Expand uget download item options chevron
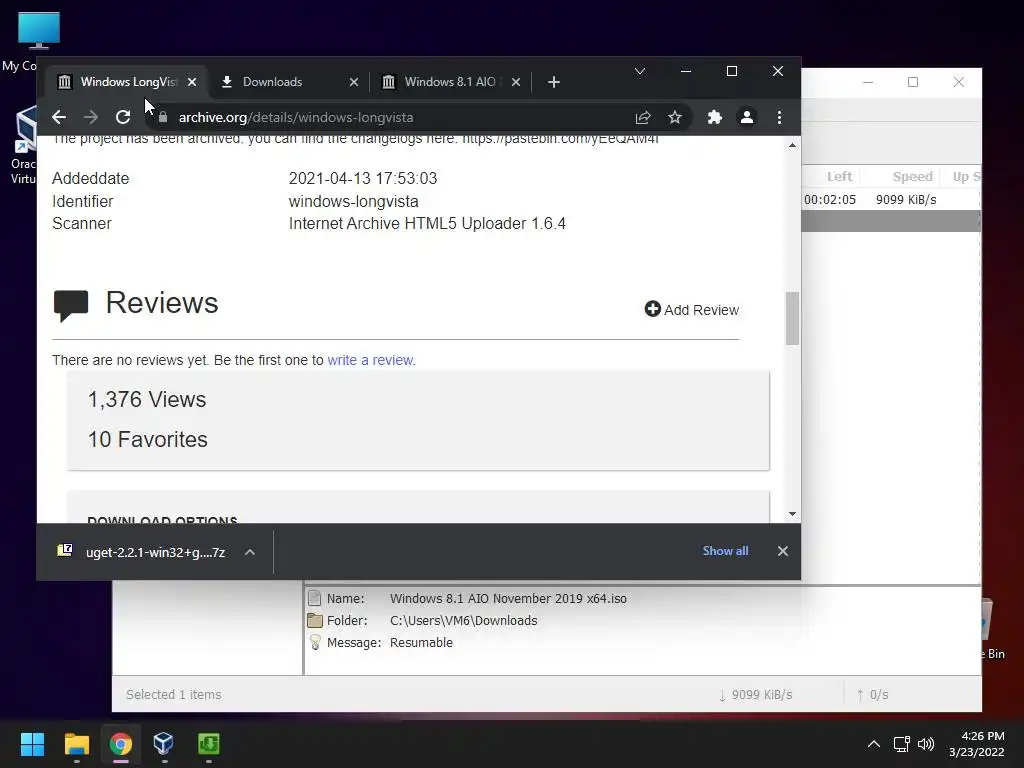The width and height of the screenshot is (1024, 768). (249, 552)
